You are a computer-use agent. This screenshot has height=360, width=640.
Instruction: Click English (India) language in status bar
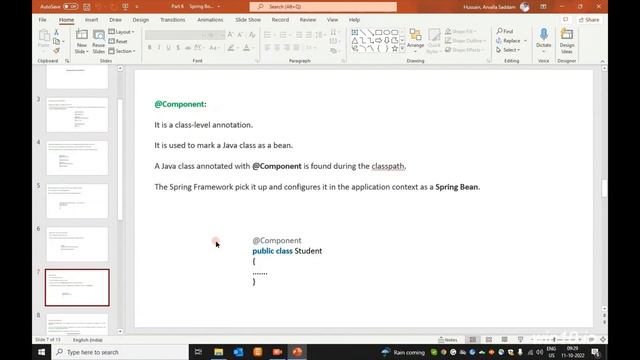coord(88,340)
